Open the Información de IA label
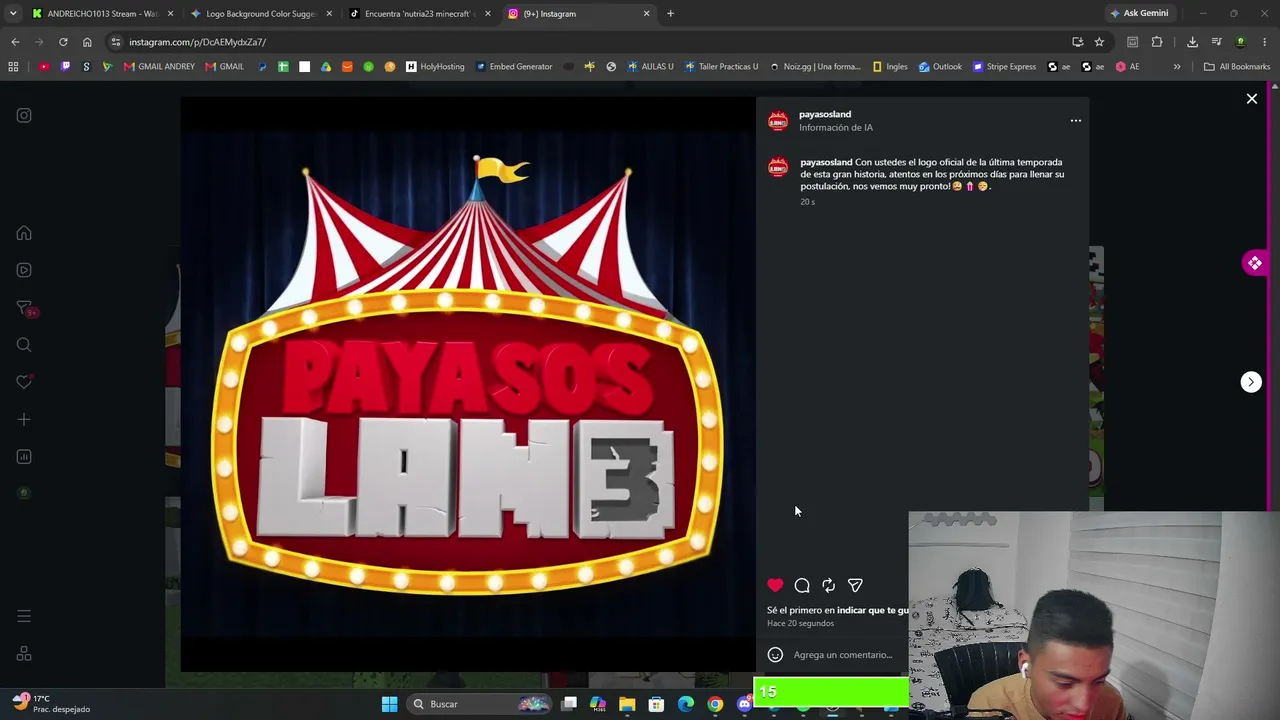 836,128
